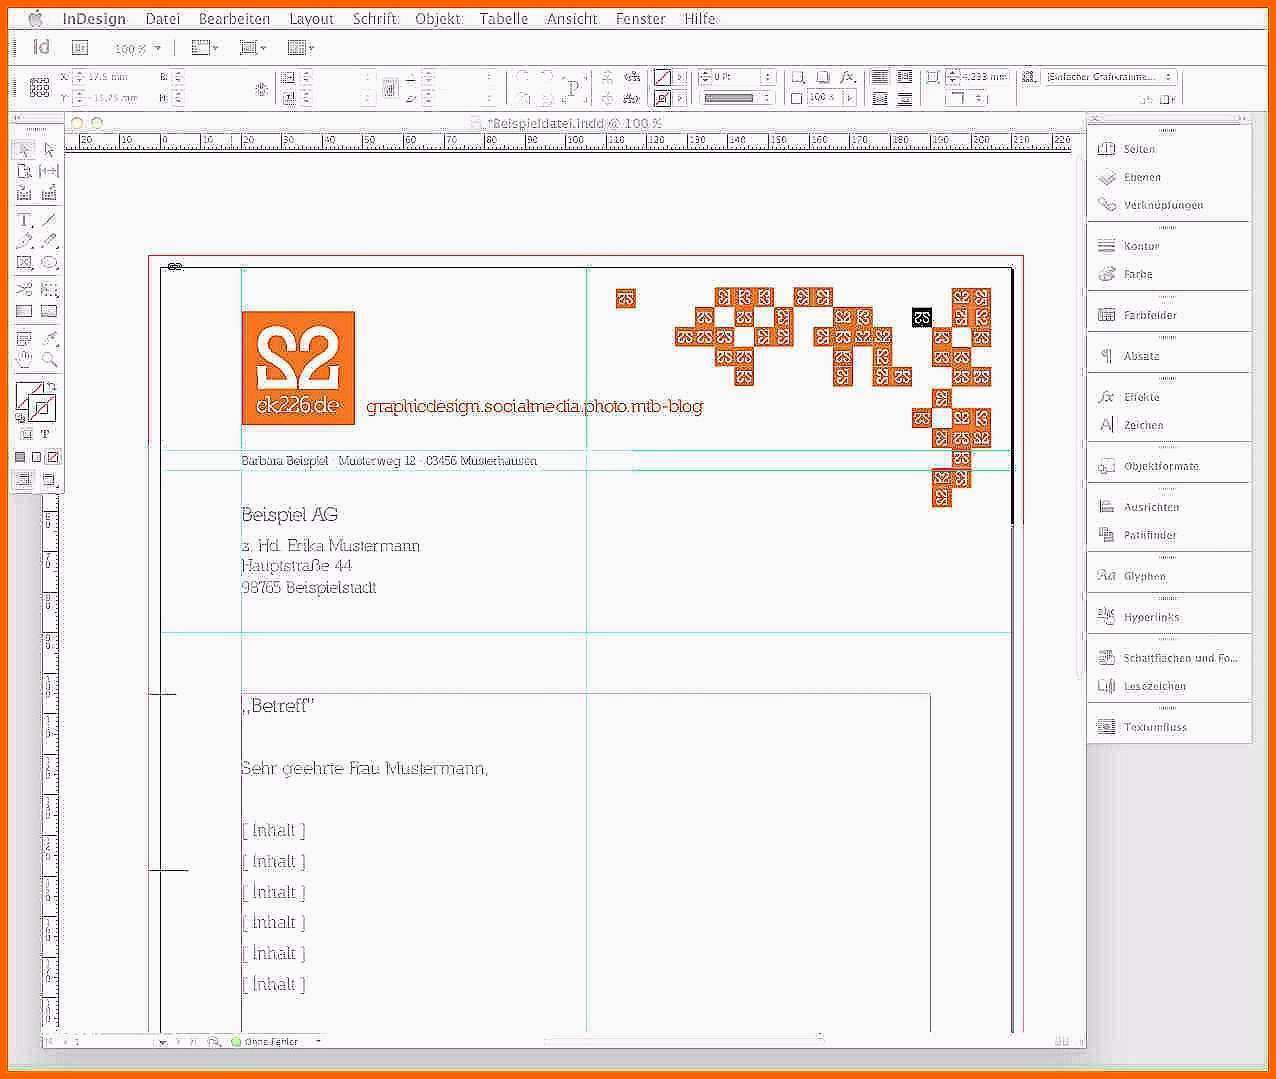1276x1079 pixels.
Task: Open the Objekt menu
Action: (438, 18)
